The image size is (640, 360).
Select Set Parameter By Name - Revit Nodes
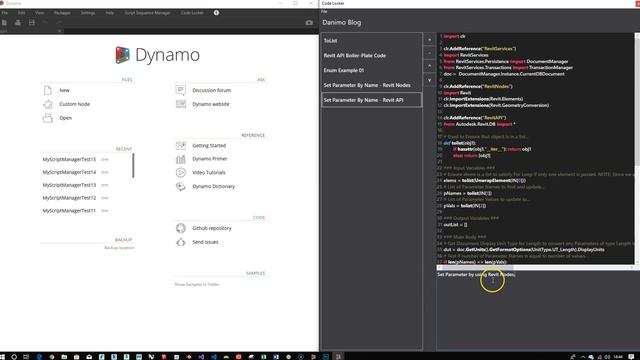point(371,85)
